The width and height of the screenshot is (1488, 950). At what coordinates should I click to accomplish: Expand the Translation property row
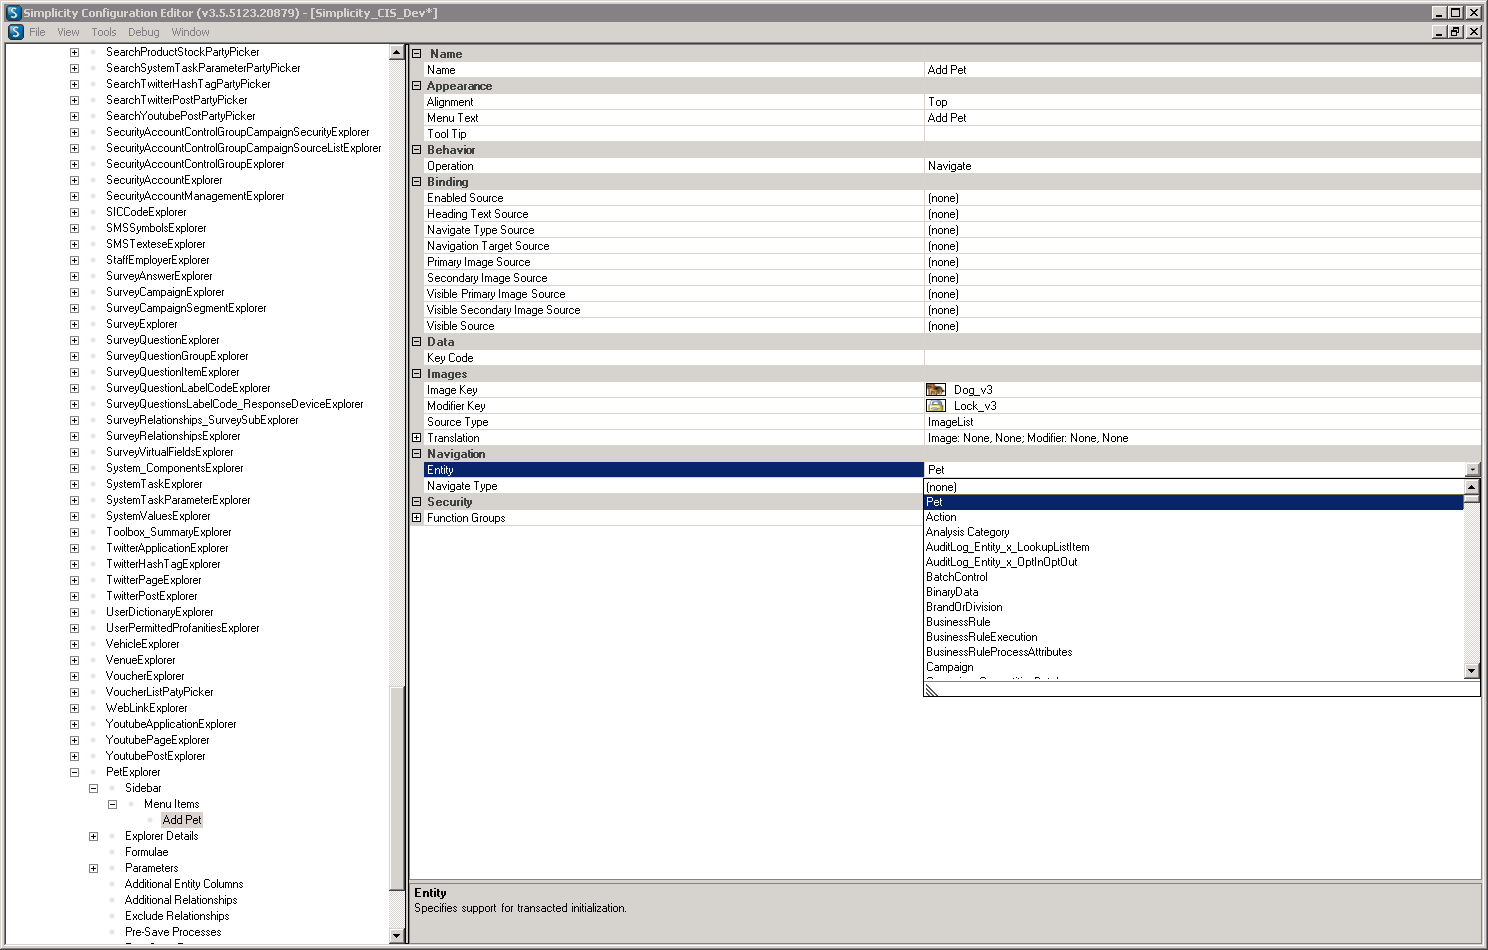click(417, 438)
